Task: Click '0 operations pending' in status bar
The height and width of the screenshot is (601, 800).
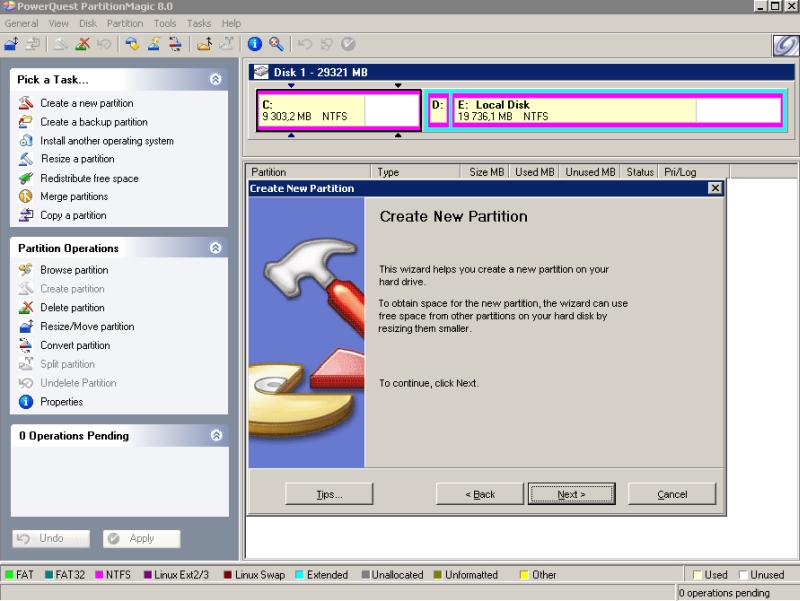Action: [724, 593]
